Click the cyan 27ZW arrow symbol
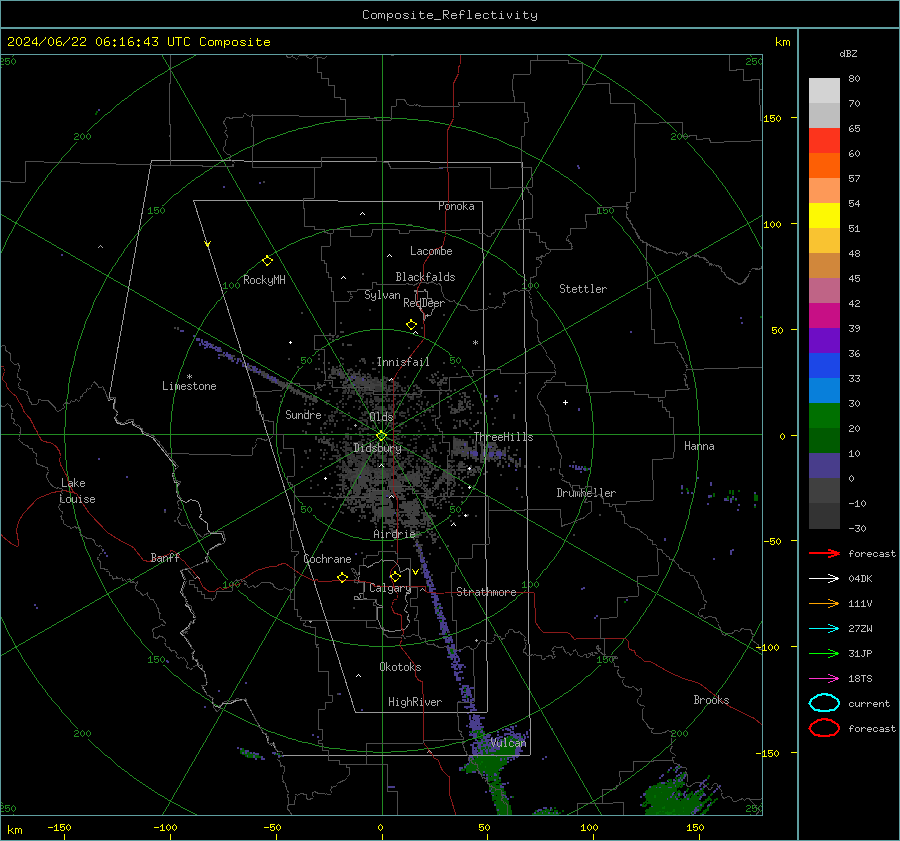The height and width of the screenshot is (841, 900). (824, 629)
